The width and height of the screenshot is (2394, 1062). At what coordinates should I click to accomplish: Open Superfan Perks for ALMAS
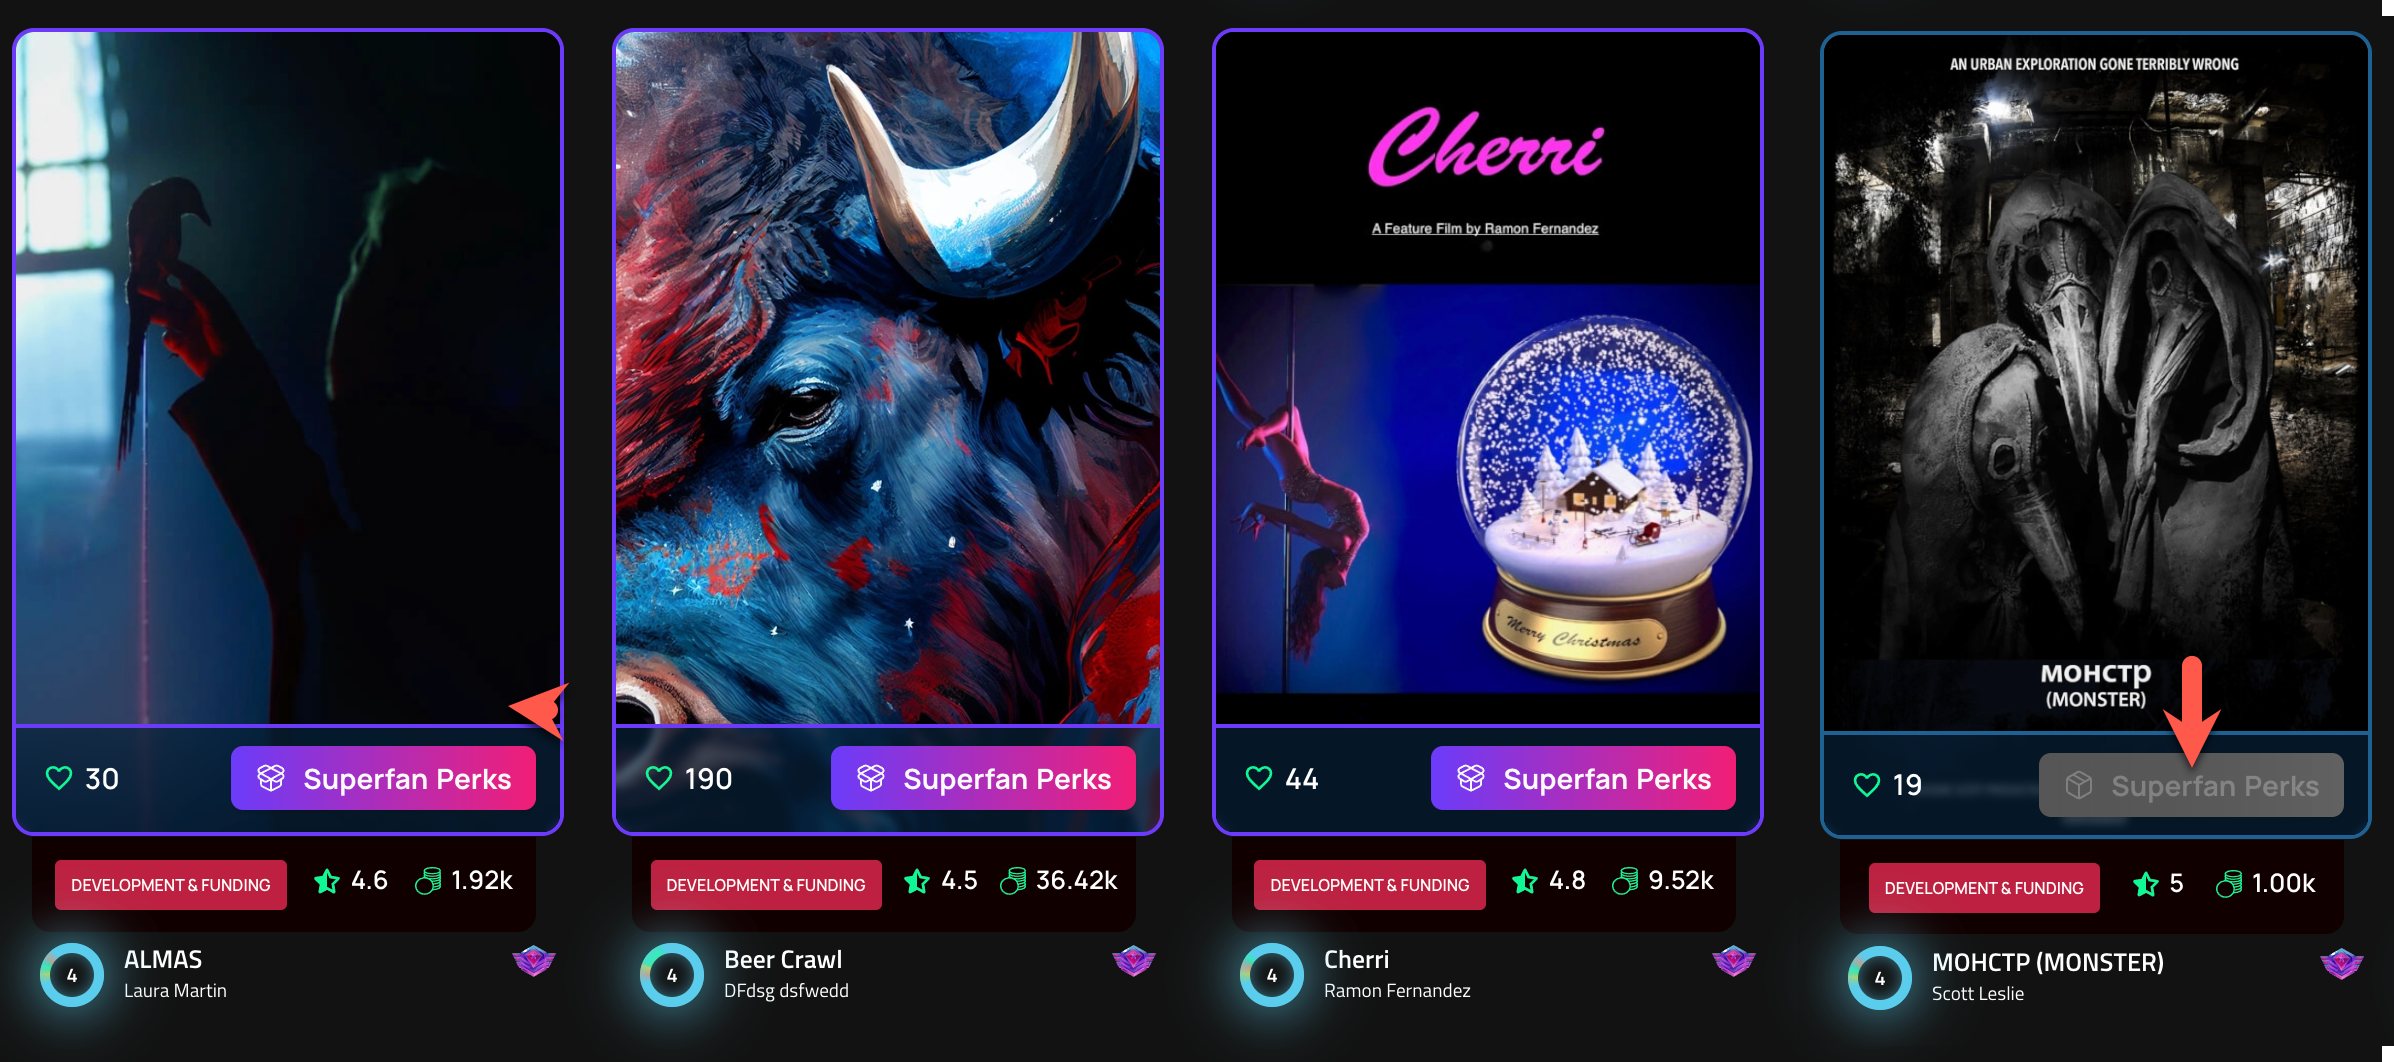(x=383, y=778)
